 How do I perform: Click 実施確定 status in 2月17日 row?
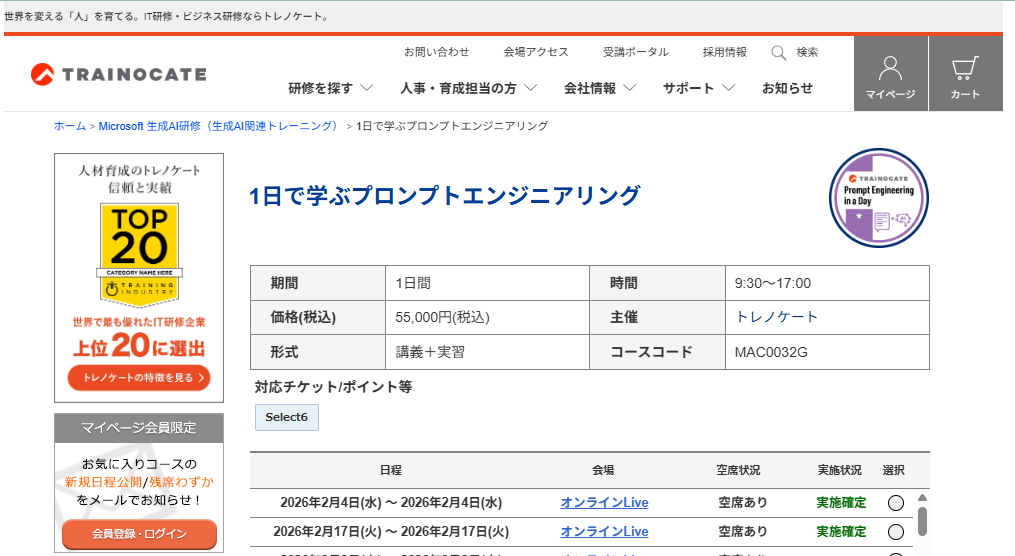click(x=841, y=532)
